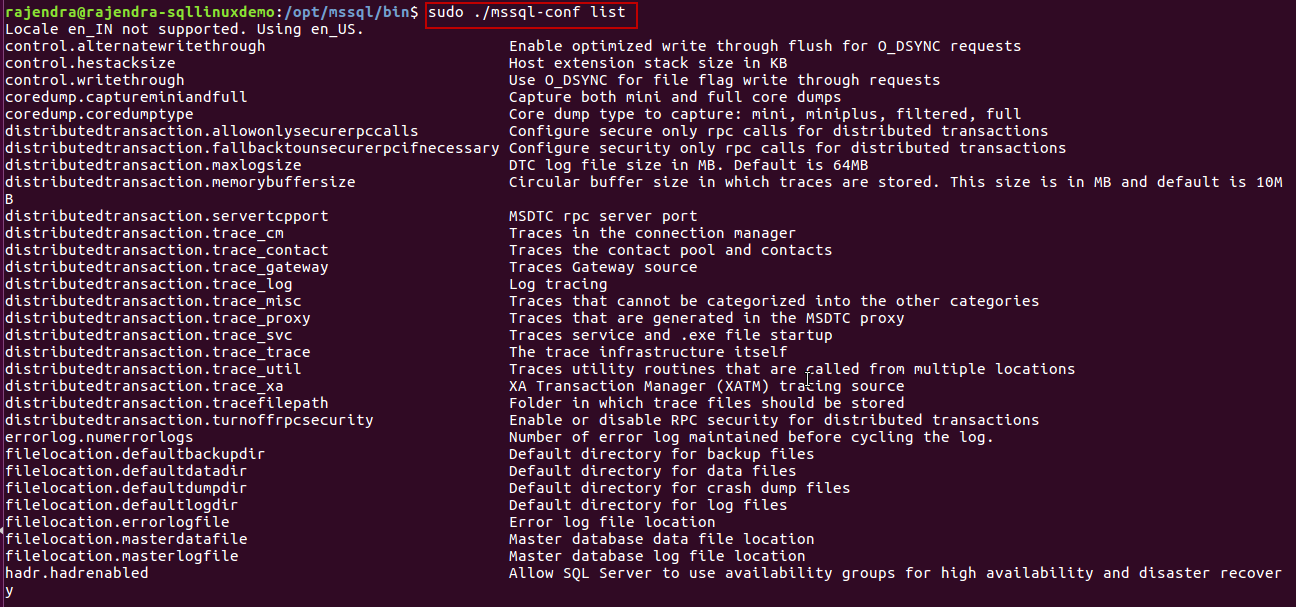Select the filelocation.masterdatafile setting
The image size is (1296, 607).
(126, 539)
